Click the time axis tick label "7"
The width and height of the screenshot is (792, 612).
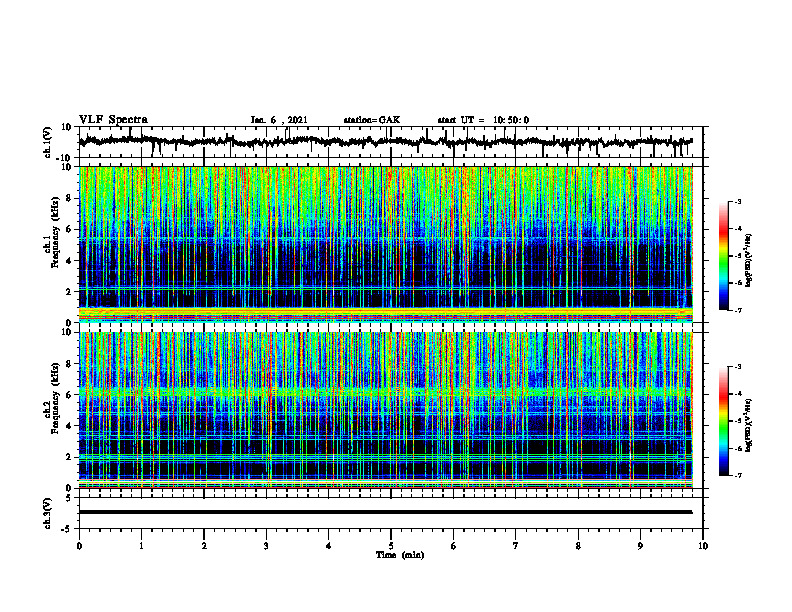point(516,546)
